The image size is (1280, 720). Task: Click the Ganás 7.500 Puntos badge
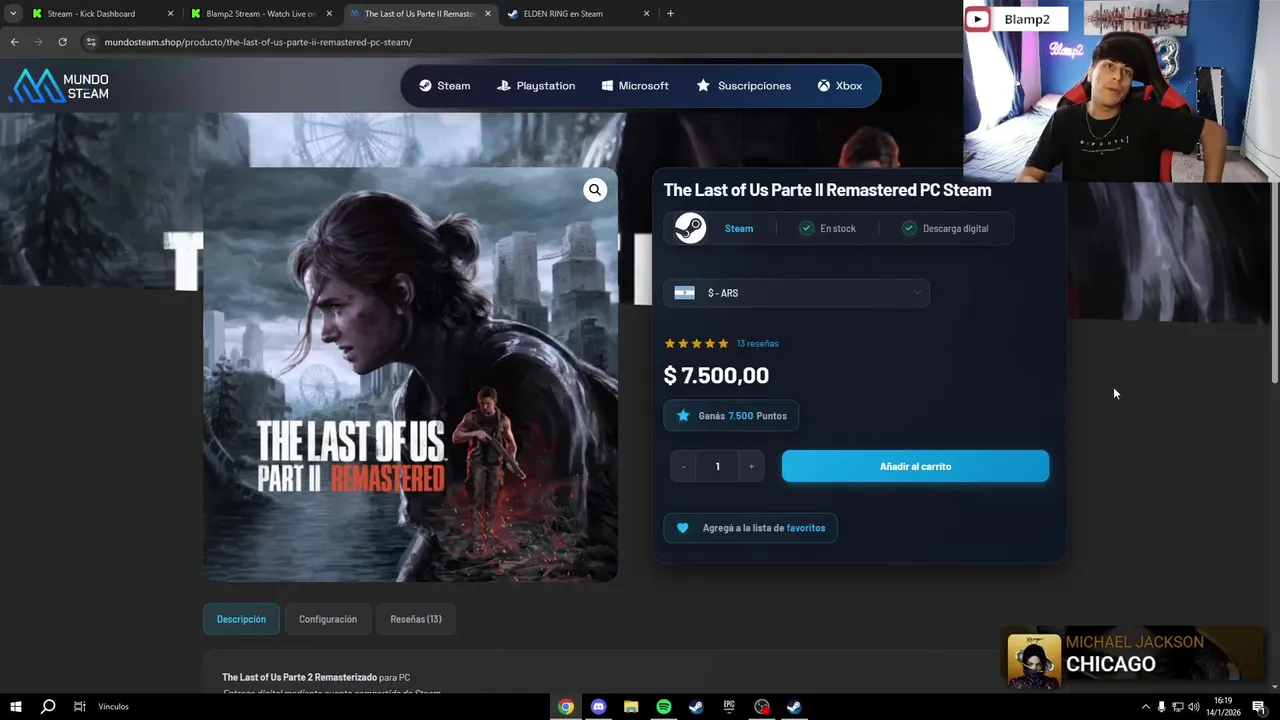tap(731, 416)
